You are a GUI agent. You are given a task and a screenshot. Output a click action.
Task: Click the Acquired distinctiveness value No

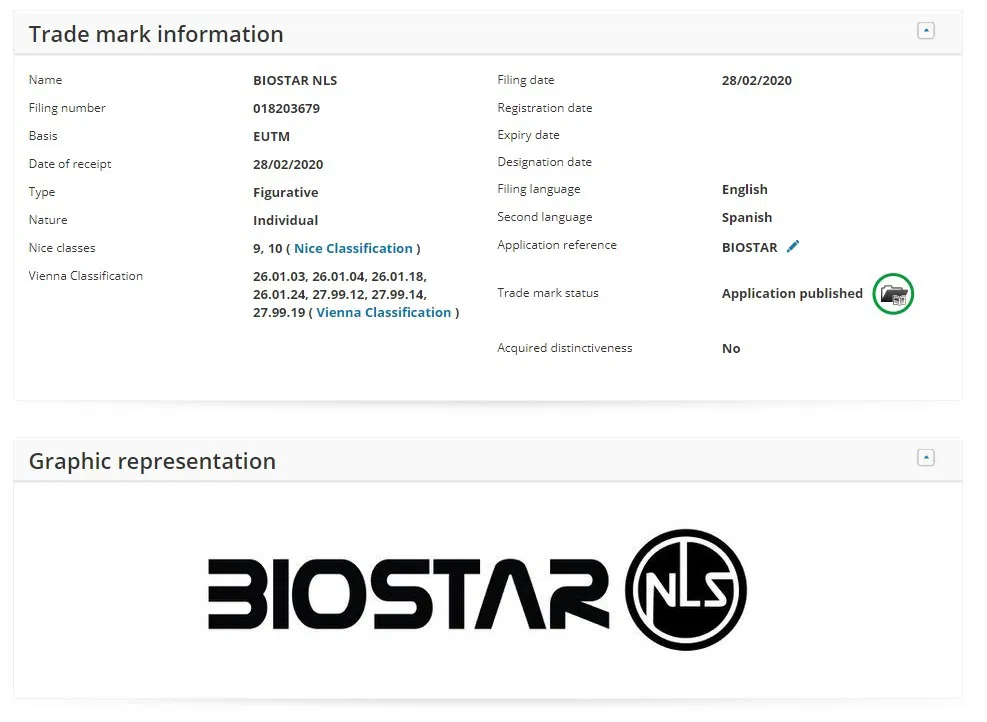(x=730, y=348)
